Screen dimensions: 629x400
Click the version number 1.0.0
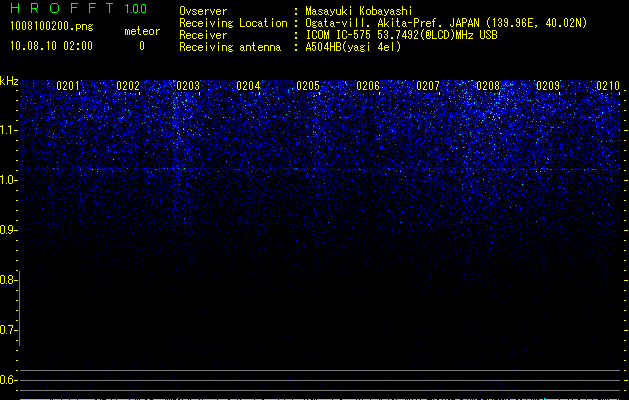click(136, 9)
